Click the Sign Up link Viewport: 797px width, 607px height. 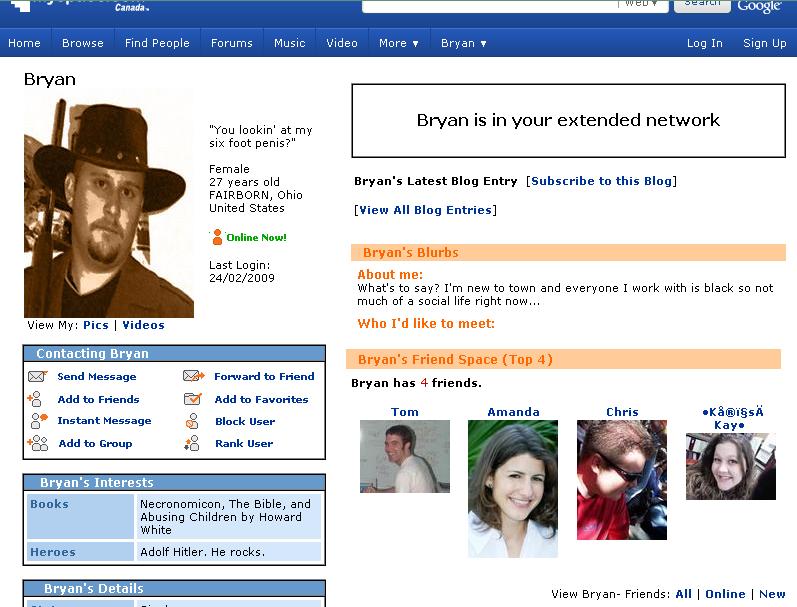764,43
